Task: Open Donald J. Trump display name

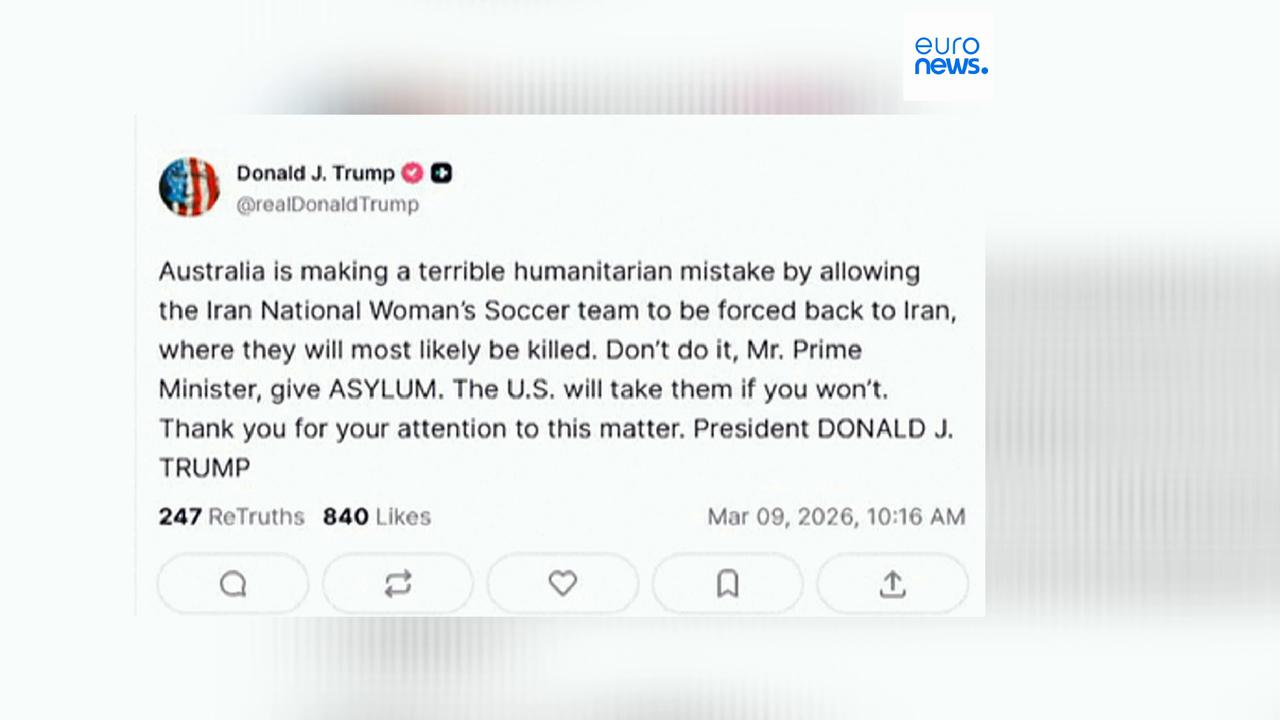Action: (x=315, y=173)
